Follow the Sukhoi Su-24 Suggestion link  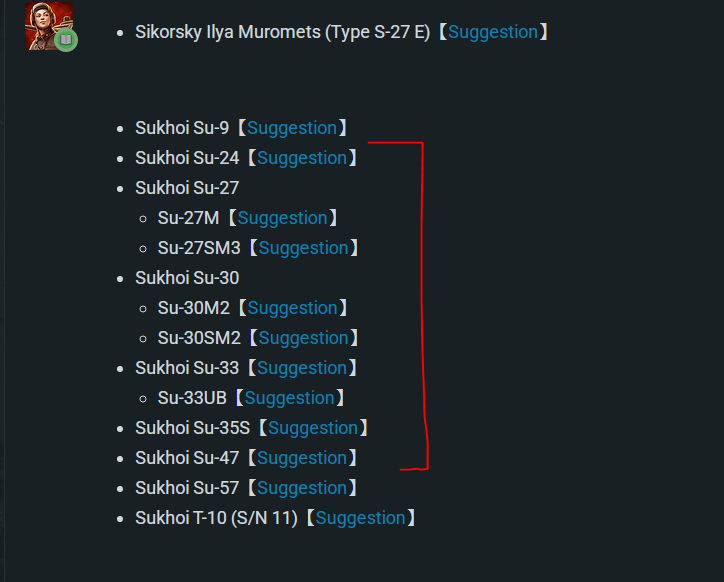click(302, 158)
